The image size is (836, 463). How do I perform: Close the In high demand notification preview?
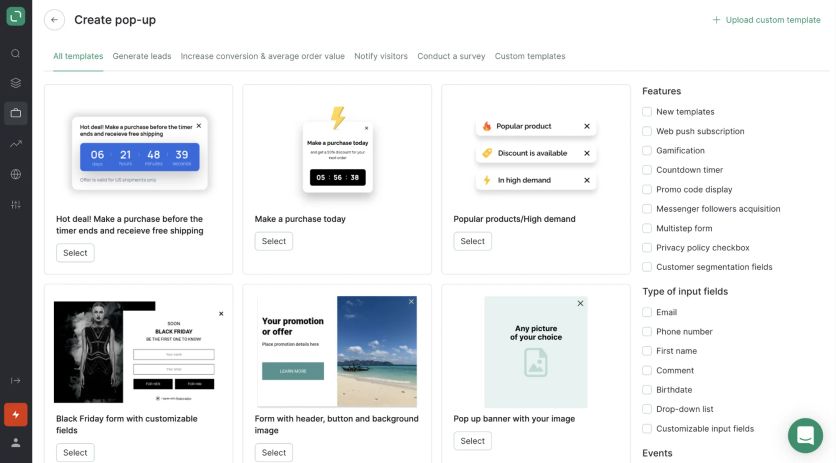click(586, 180)
